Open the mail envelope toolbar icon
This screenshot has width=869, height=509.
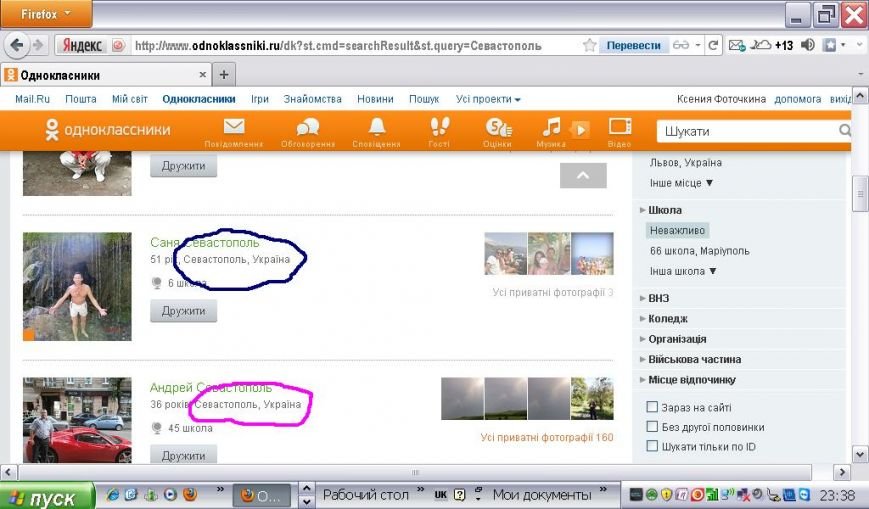coord(737,45)
